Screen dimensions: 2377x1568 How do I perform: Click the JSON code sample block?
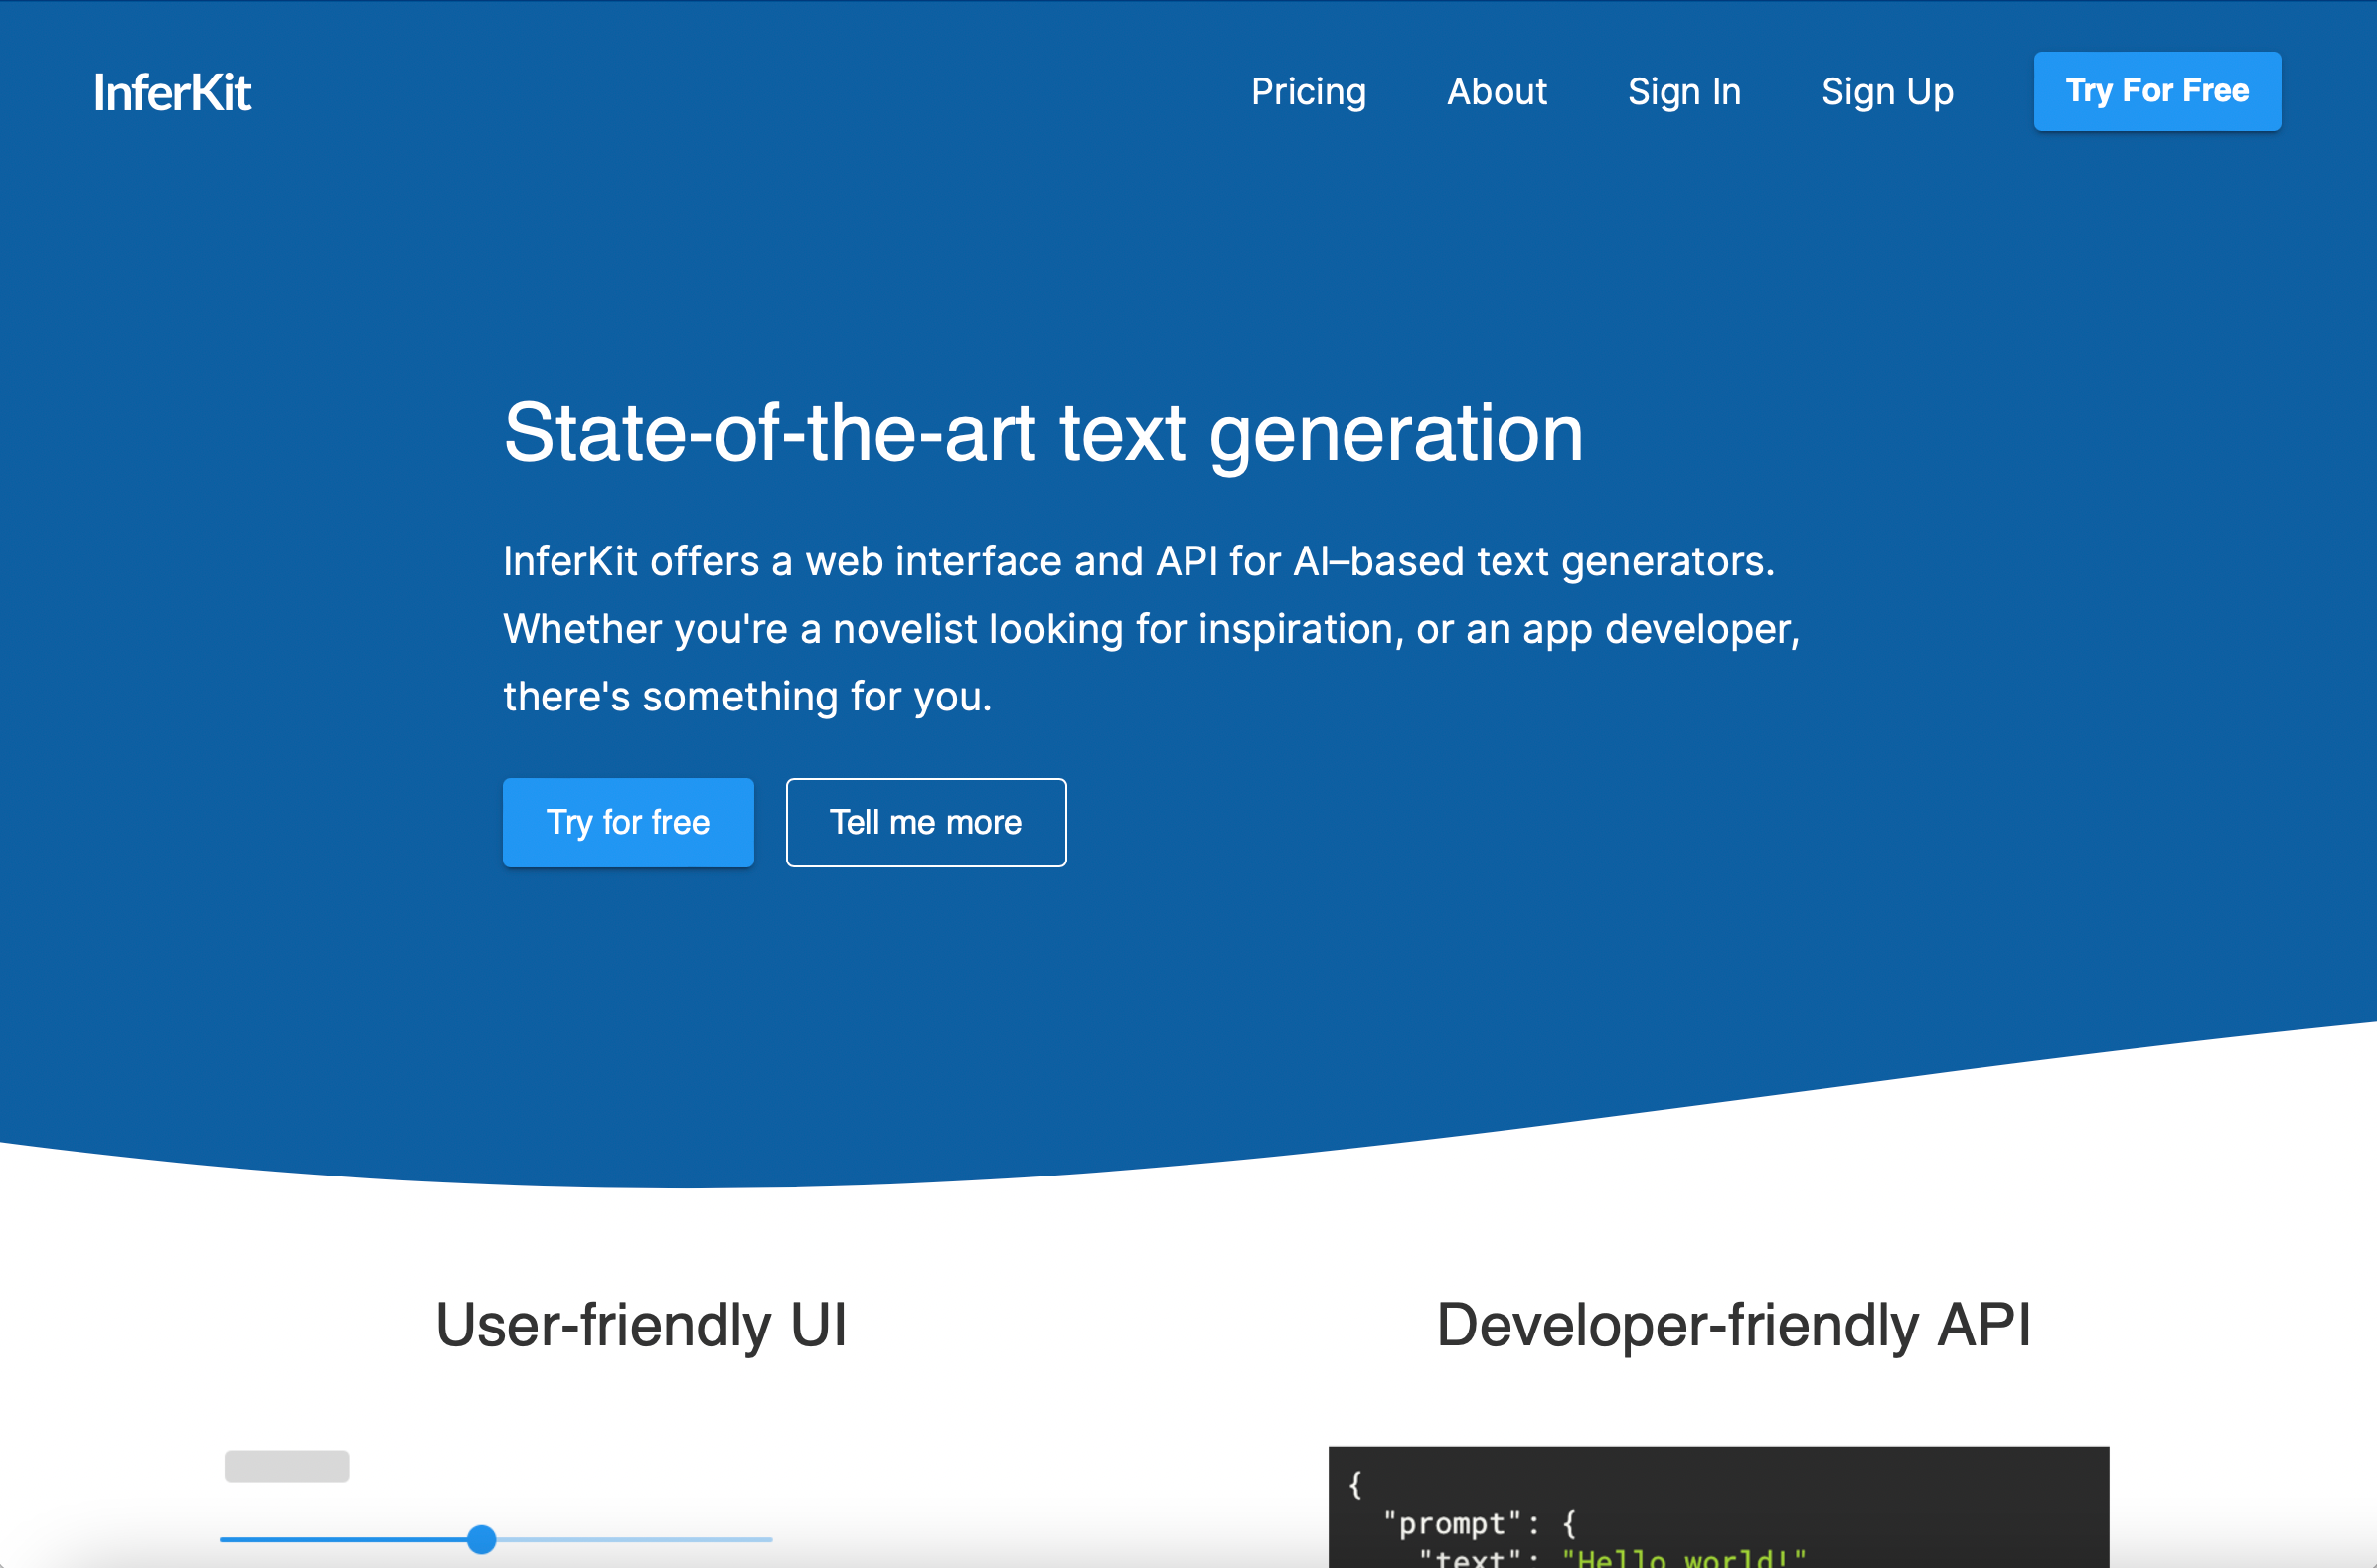click(x=1718, y=1507)
